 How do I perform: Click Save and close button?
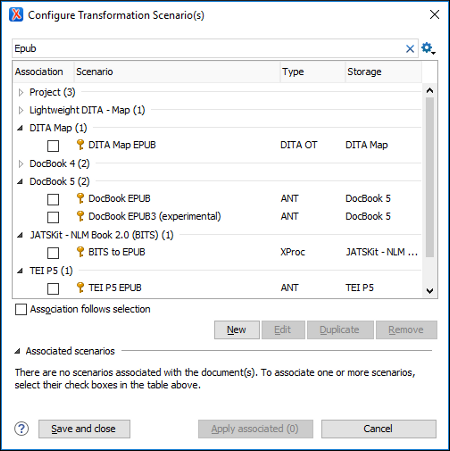click(x=84, y=429)
